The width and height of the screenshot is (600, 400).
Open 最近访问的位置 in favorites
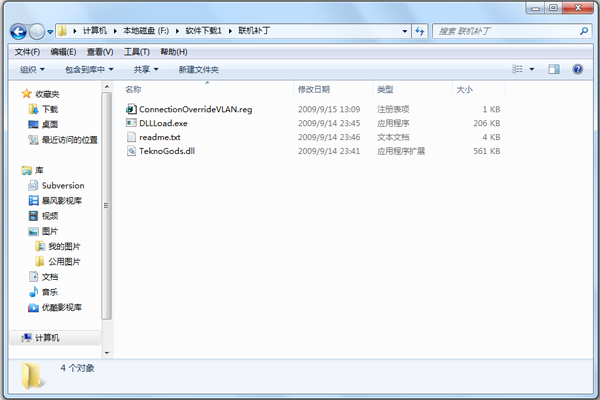coord(70,140)
